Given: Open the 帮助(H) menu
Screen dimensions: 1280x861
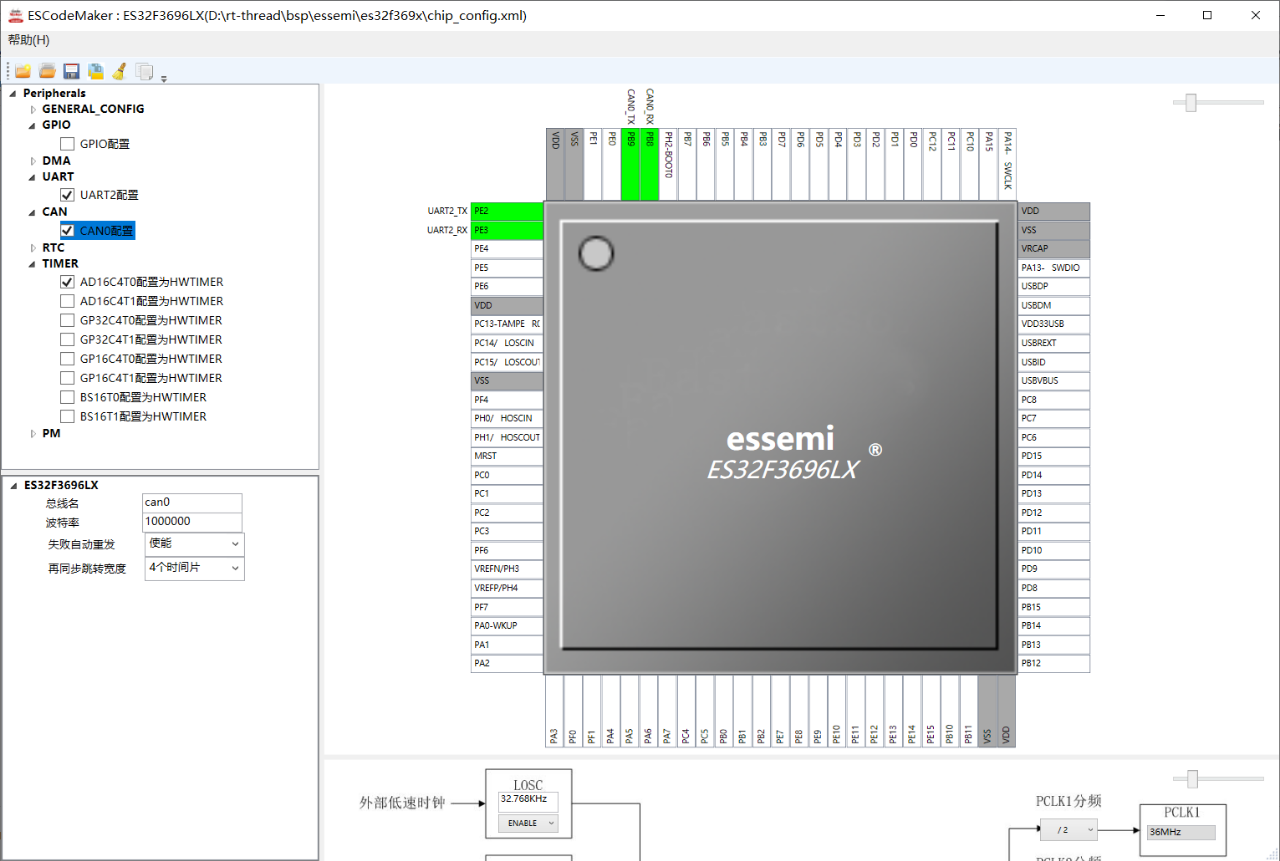Looking at the screenshot, I should (29, 40).
